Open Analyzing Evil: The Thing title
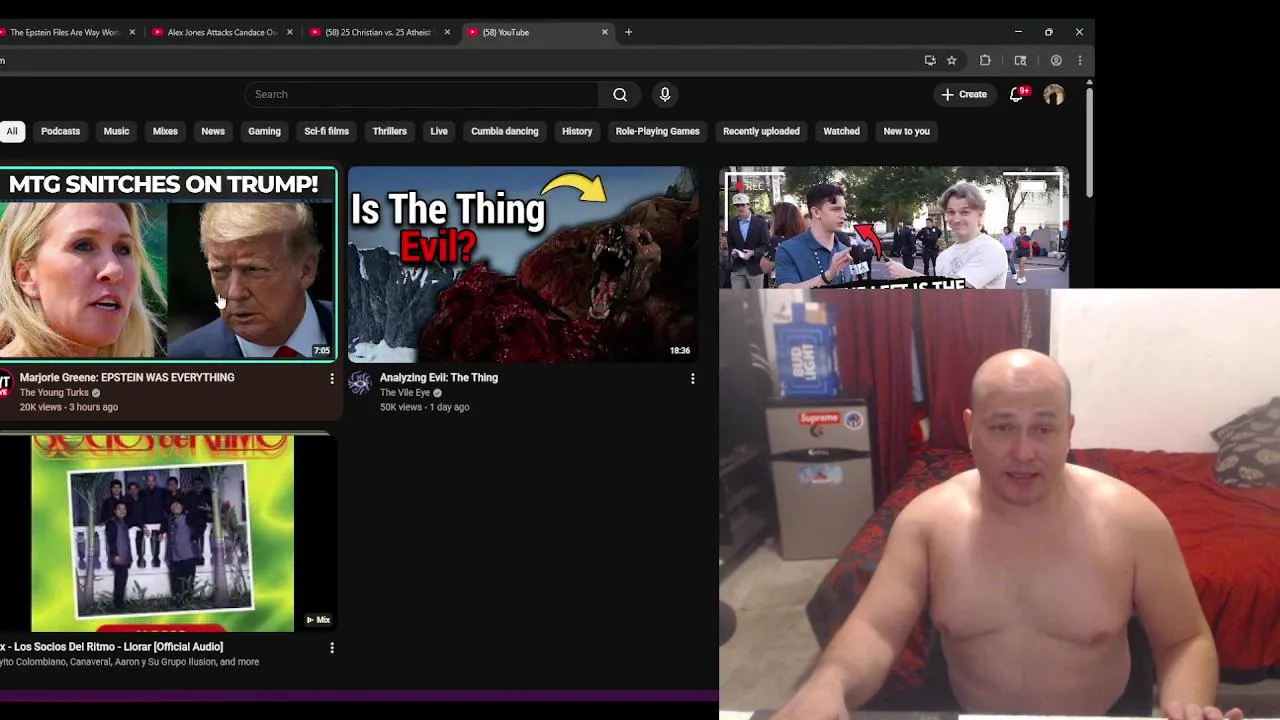 click(439, 377)
